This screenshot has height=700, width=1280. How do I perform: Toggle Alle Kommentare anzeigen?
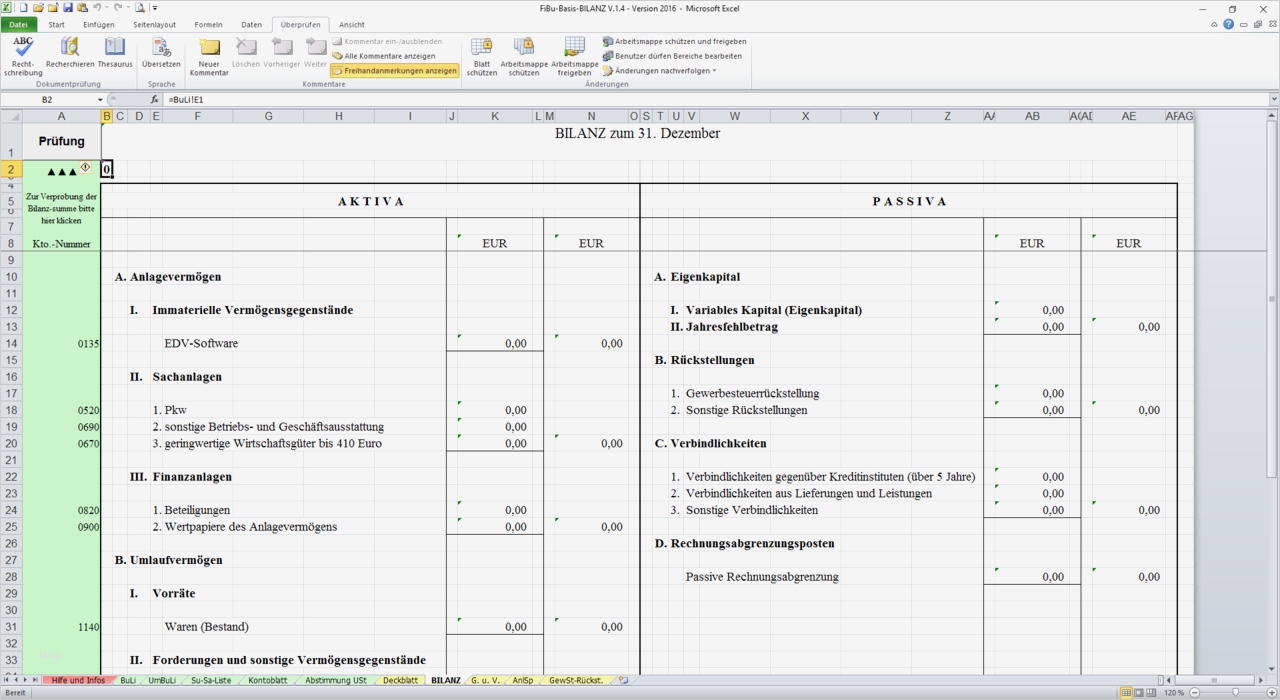[384, 56]
